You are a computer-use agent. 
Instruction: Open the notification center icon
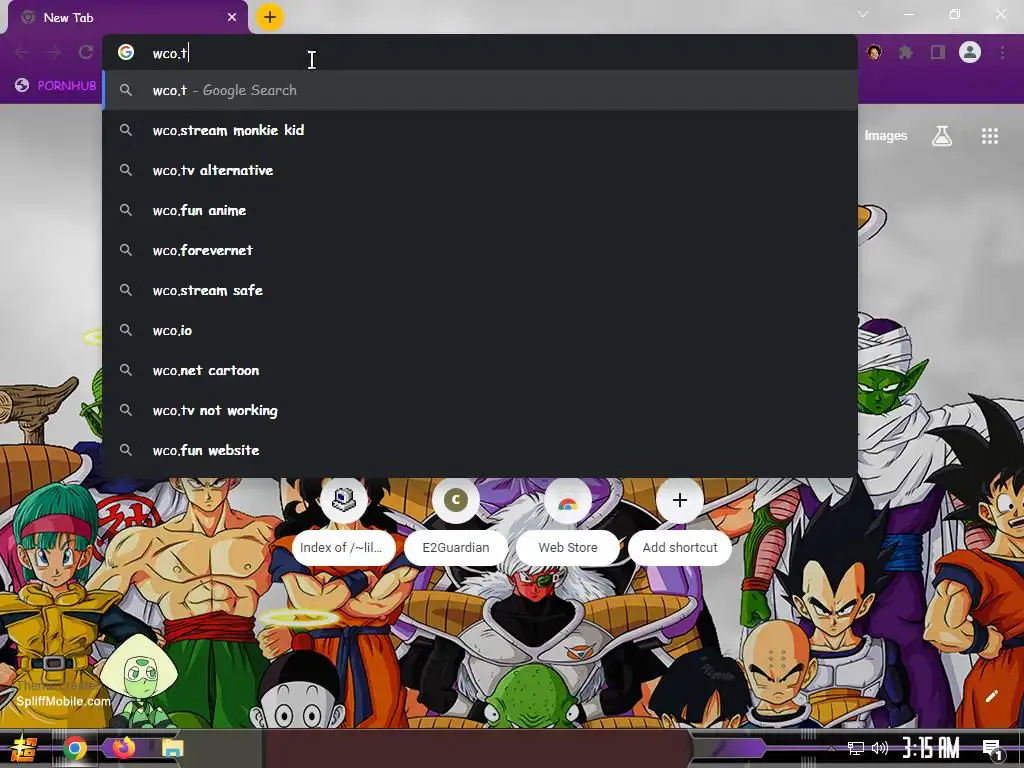click(993, 749)
